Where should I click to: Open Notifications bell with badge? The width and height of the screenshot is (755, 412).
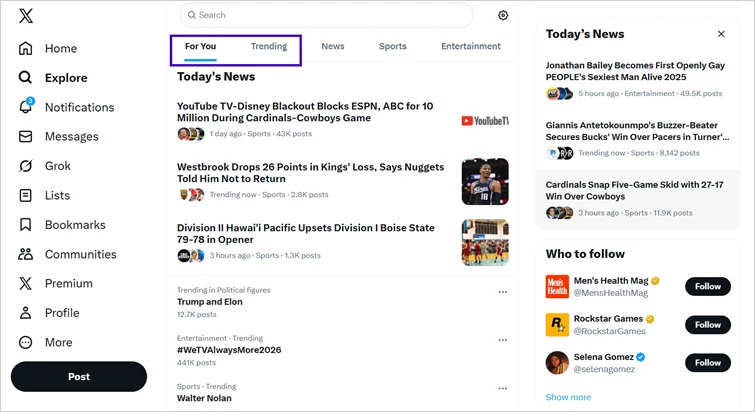click(x=26, y=106)
